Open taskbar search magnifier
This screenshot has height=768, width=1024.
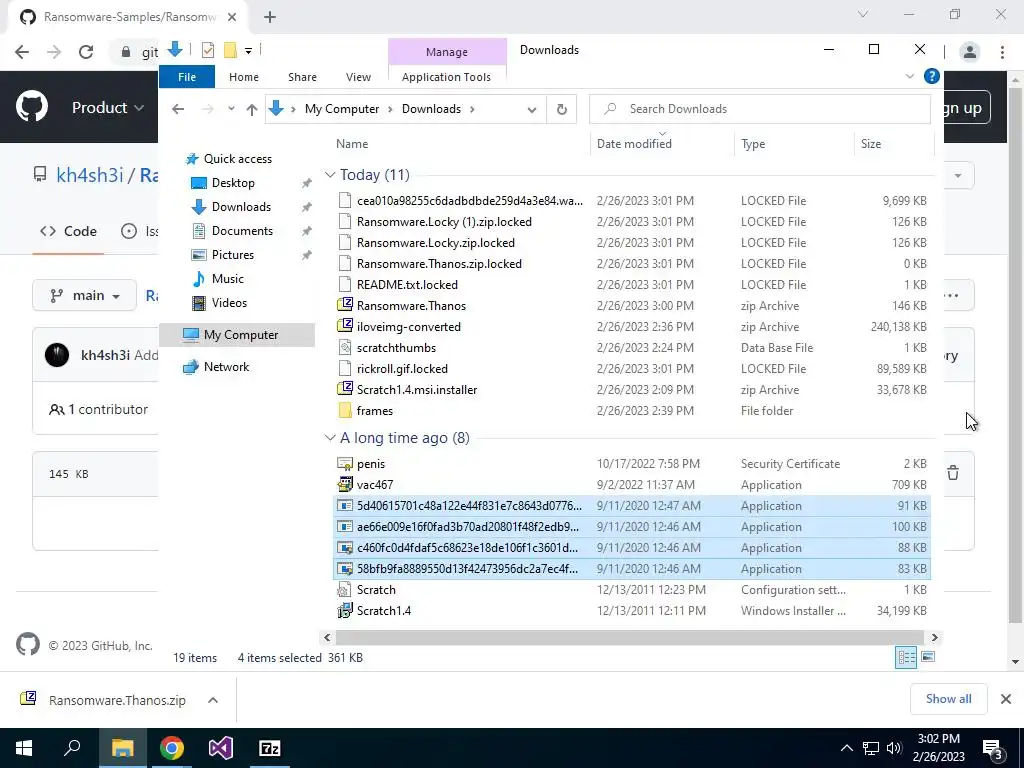pos(72,748)
